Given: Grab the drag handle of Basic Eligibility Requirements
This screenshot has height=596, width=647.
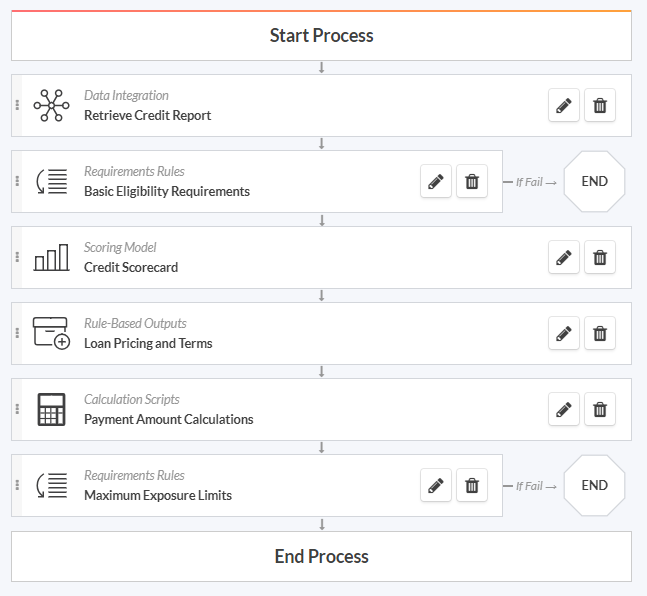Looking at the screenshot, I should point(17,181).
